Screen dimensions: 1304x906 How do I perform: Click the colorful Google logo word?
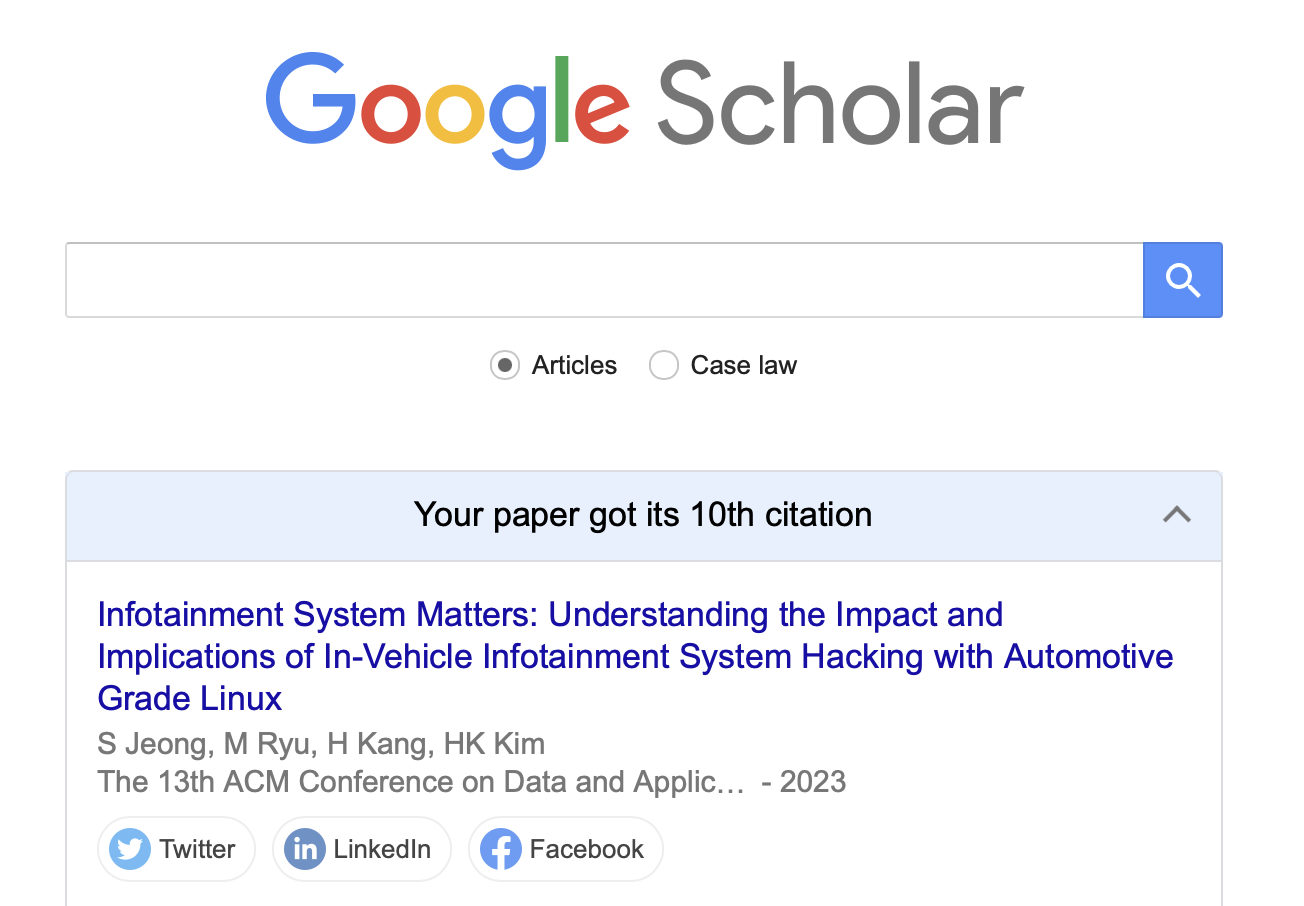pos(448,109)
